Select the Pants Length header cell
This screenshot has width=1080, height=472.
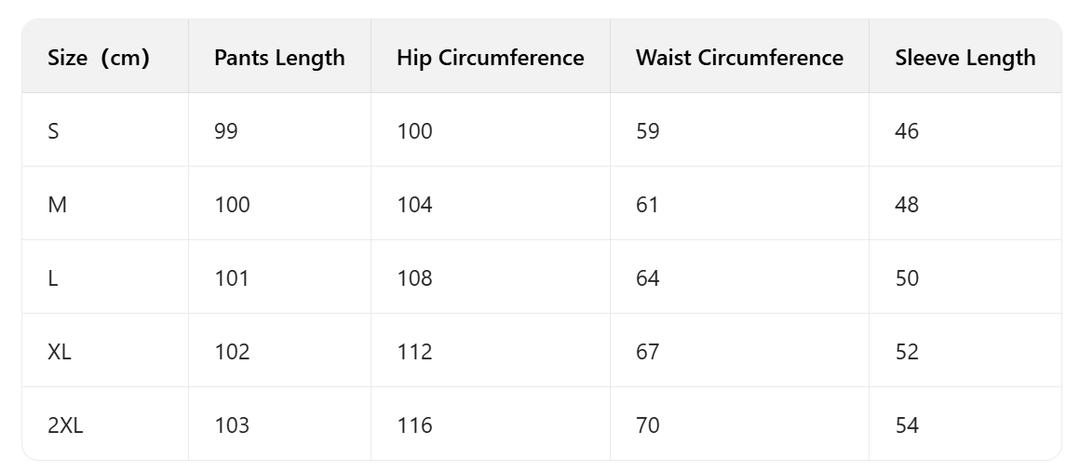pos(279,58)
